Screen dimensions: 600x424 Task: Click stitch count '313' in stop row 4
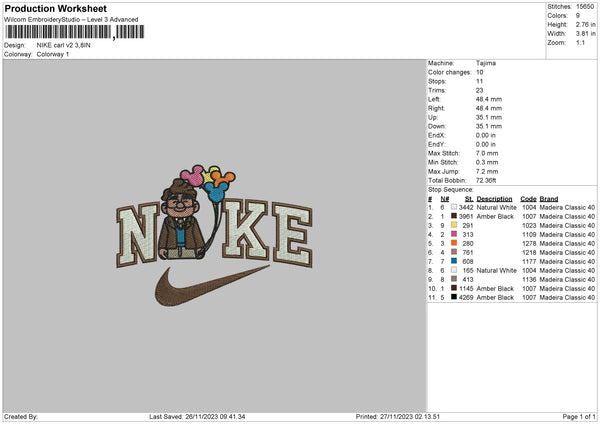[468, 235]
